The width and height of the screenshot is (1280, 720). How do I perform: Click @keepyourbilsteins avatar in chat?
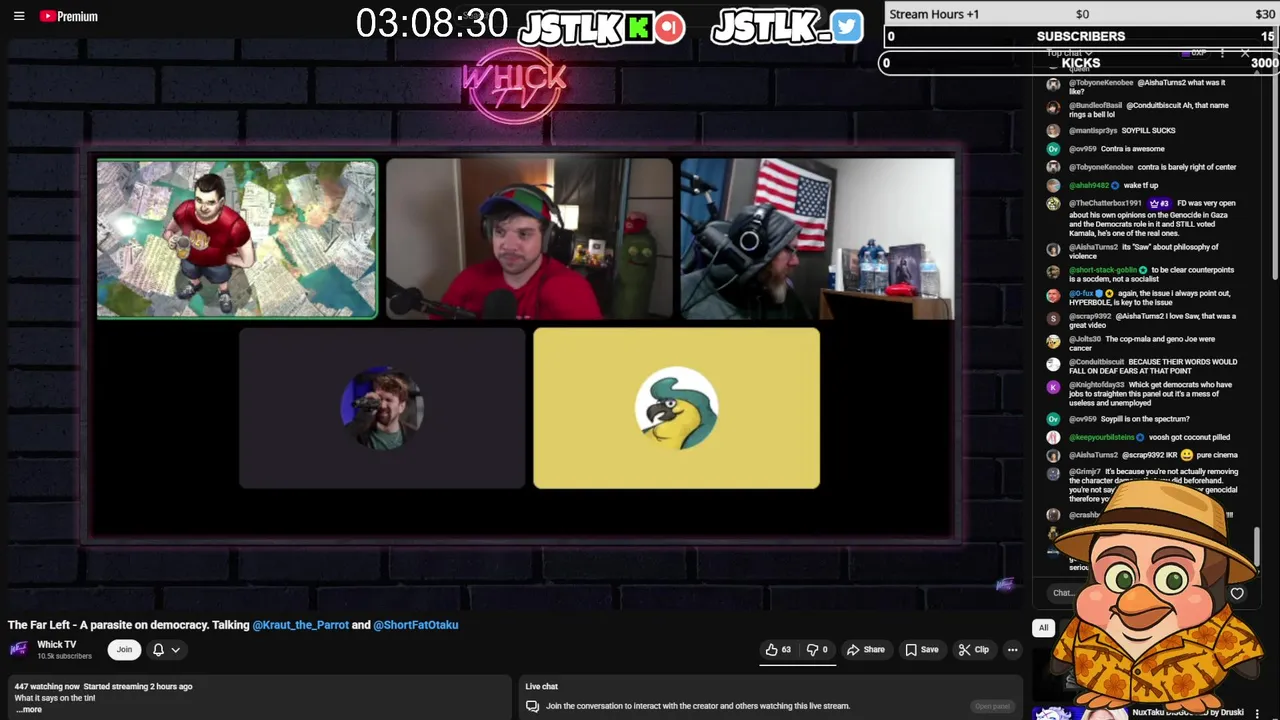(1053, 437)
